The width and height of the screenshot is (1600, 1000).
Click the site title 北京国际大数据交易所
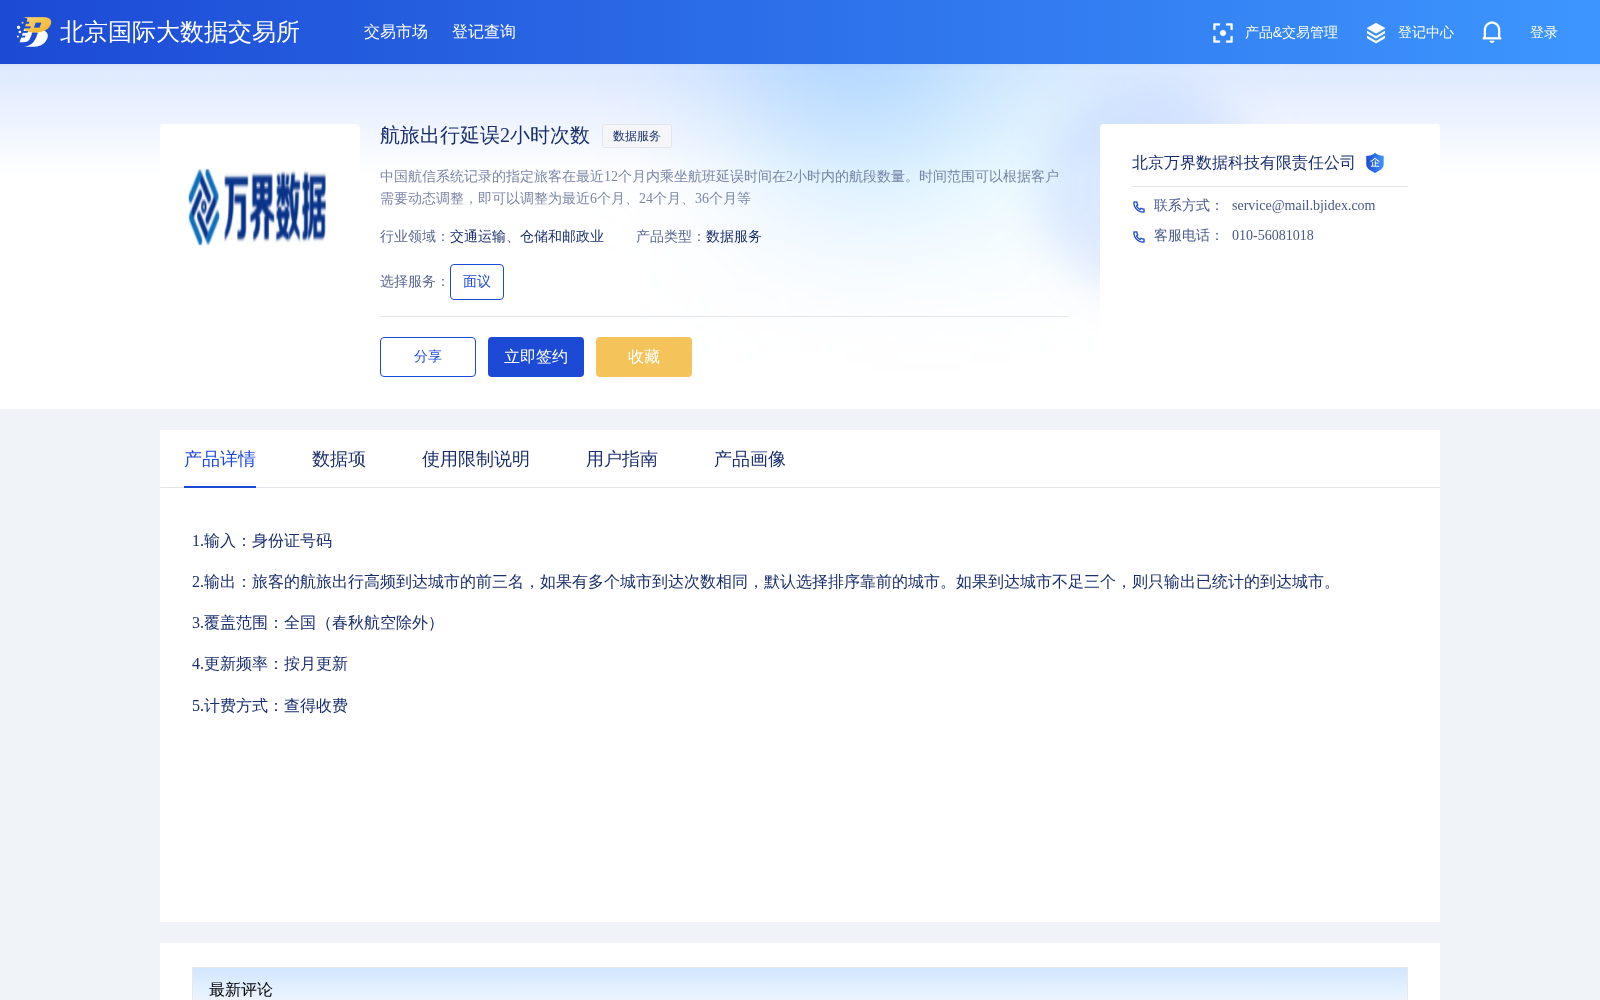[180, 32]
